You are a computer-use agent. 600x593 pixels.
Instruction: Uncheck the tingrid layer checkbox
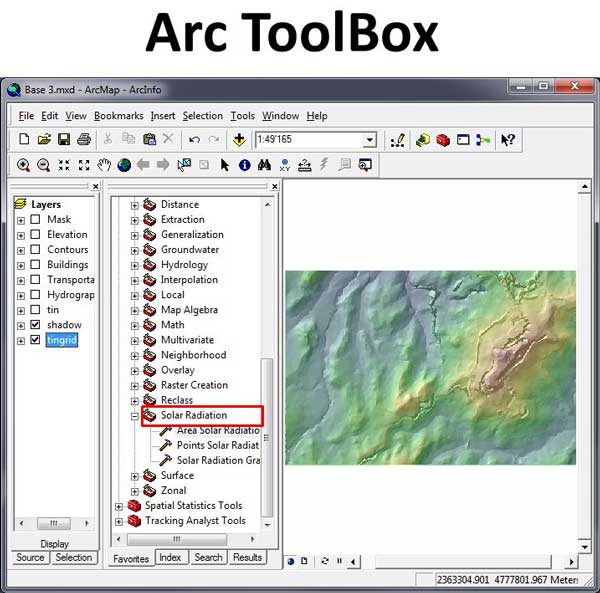pyautogui.click(x=35, y=340)
